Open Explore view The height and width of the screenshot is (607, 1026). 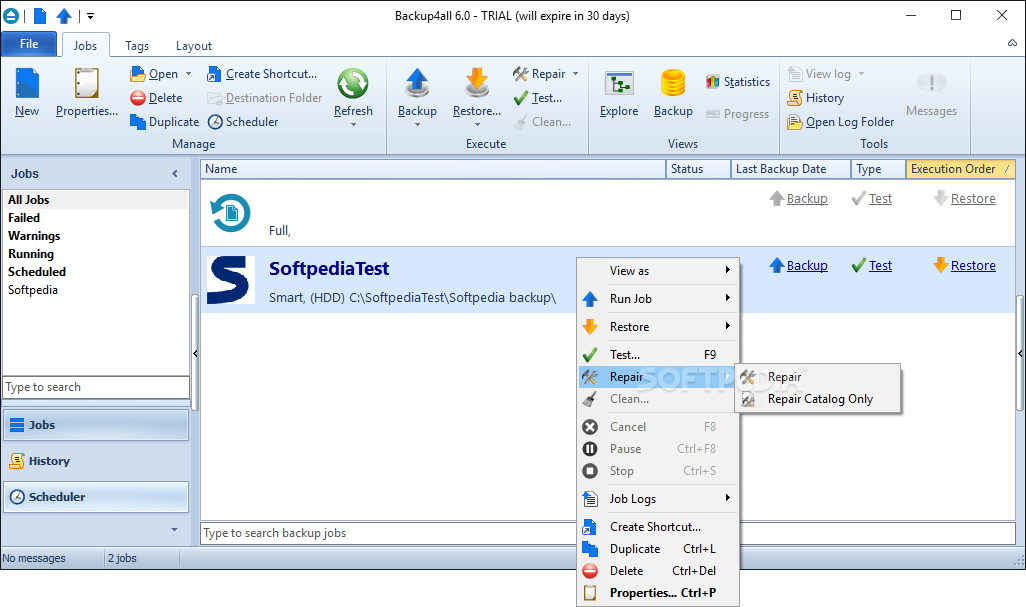(618, 94)
